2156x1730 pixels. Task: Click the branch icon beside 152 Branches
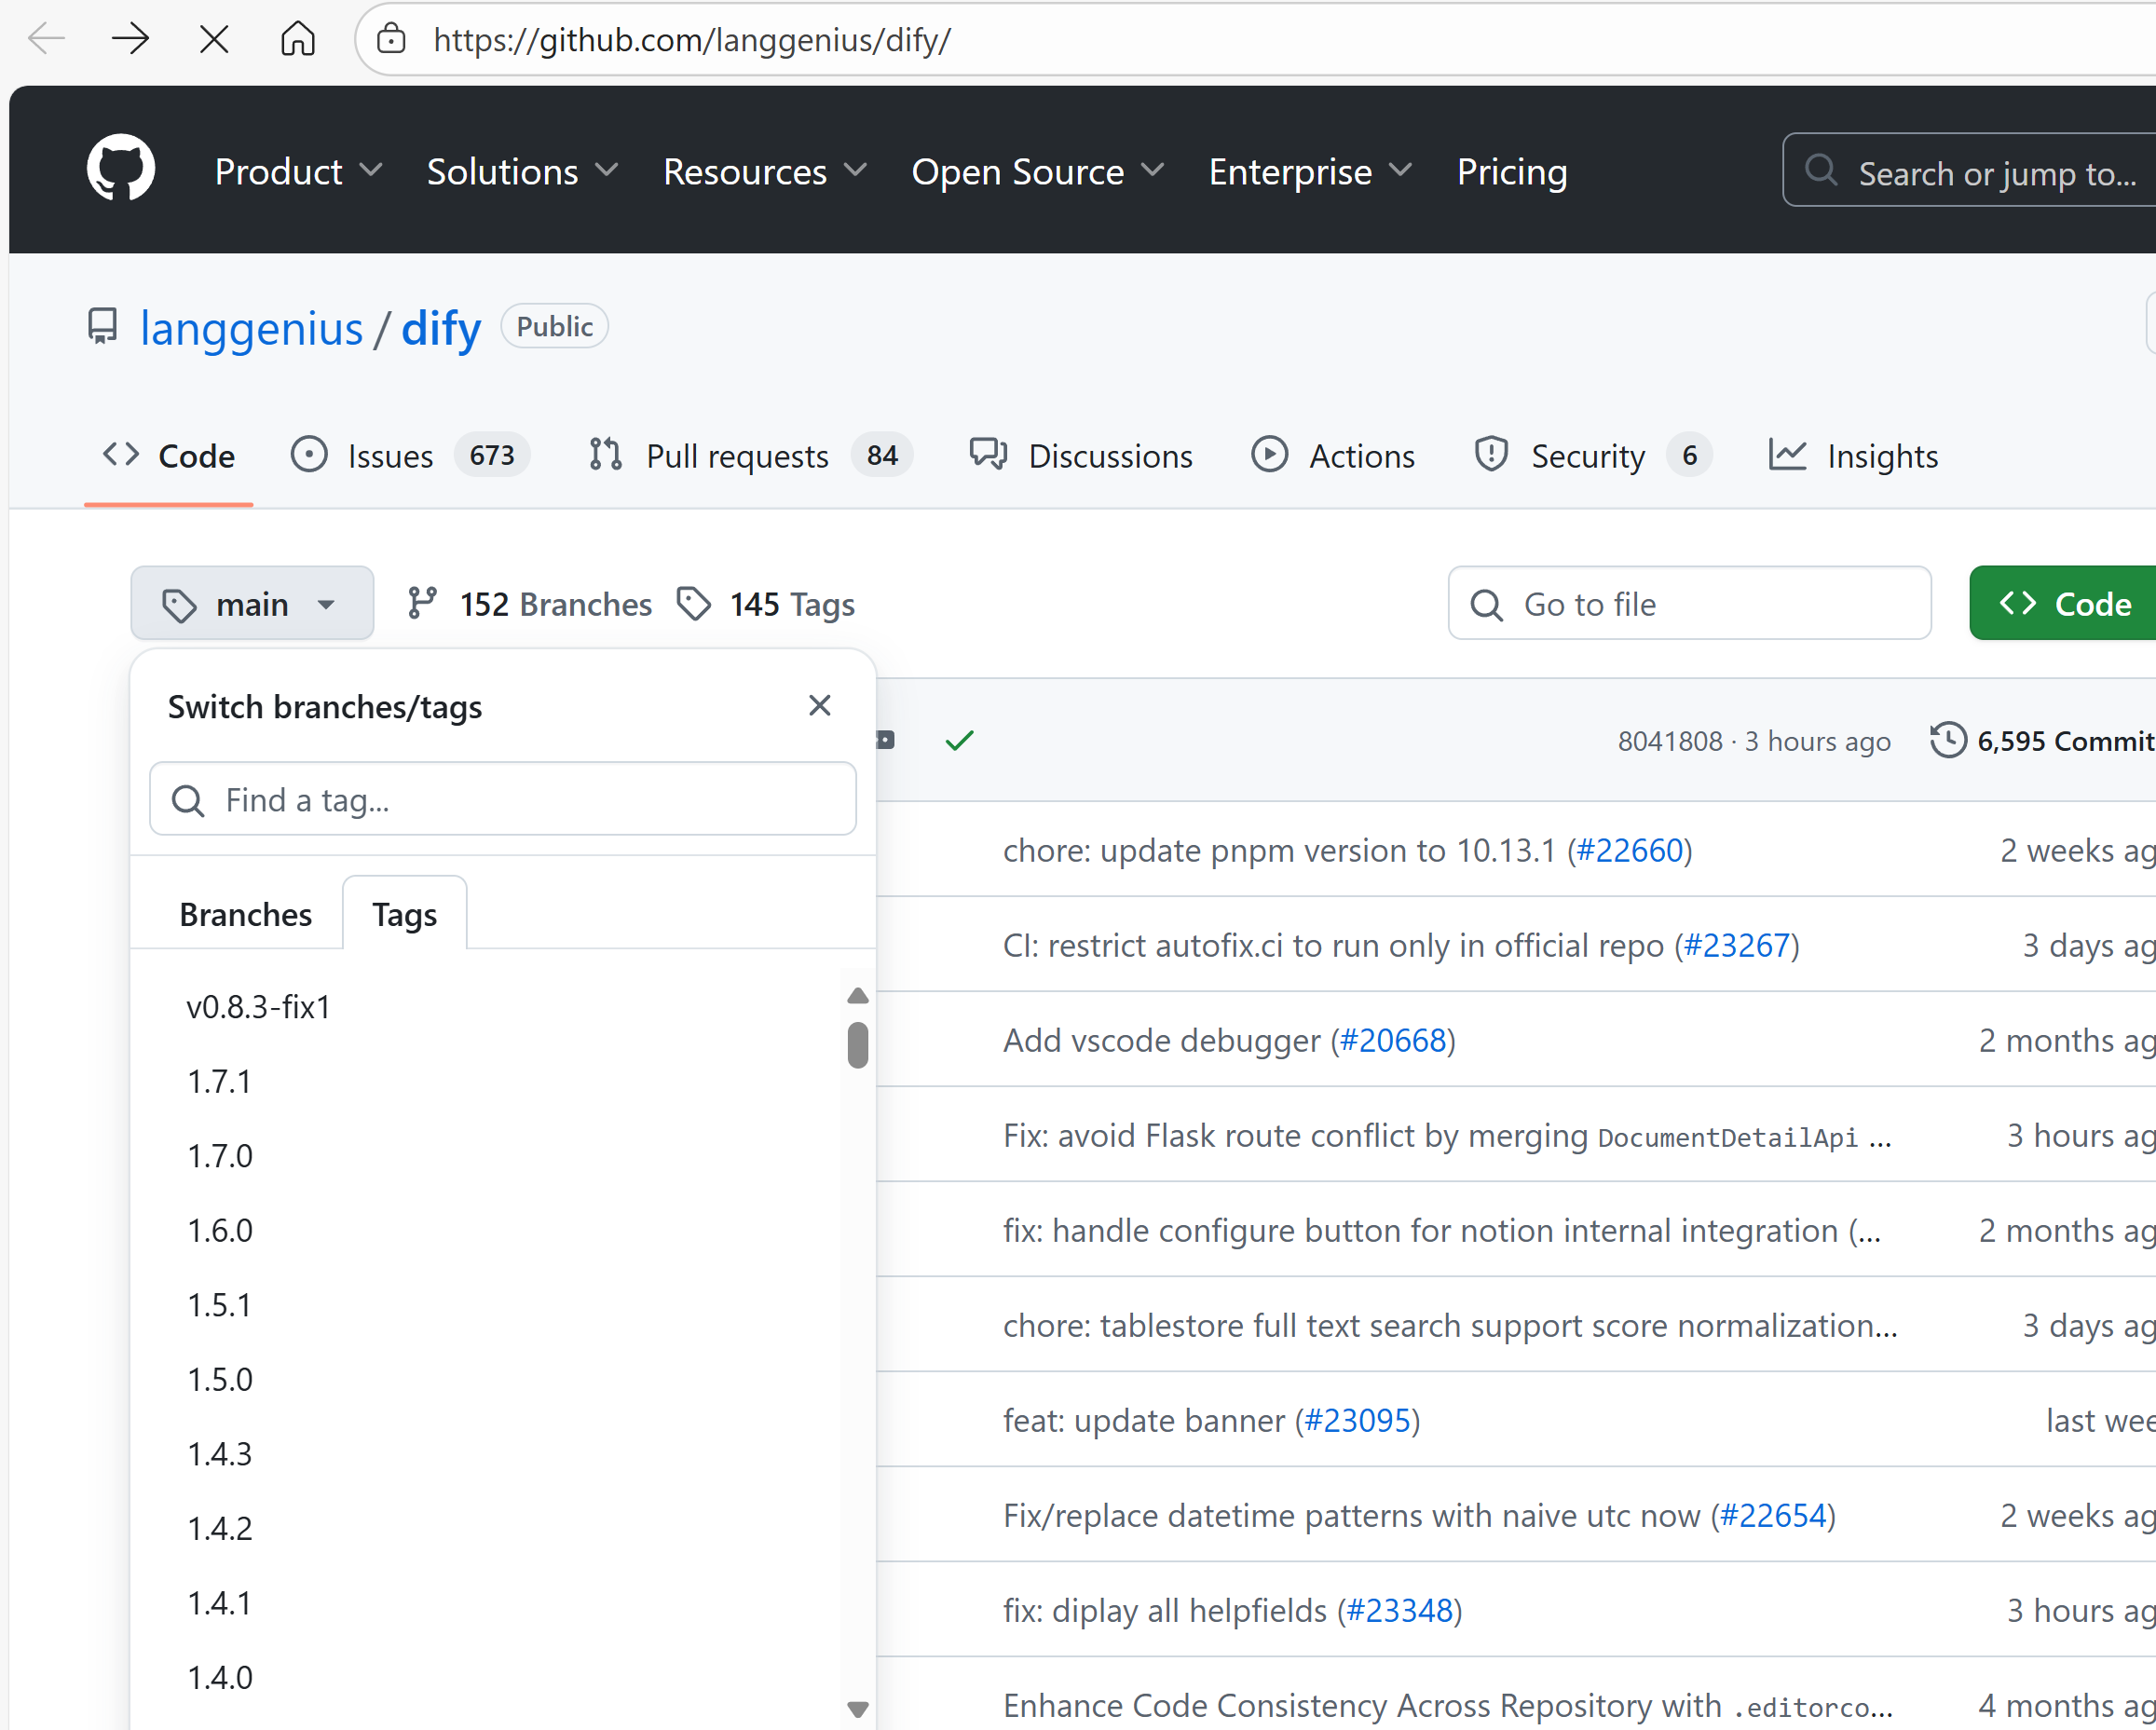click(x=423, y=603)
